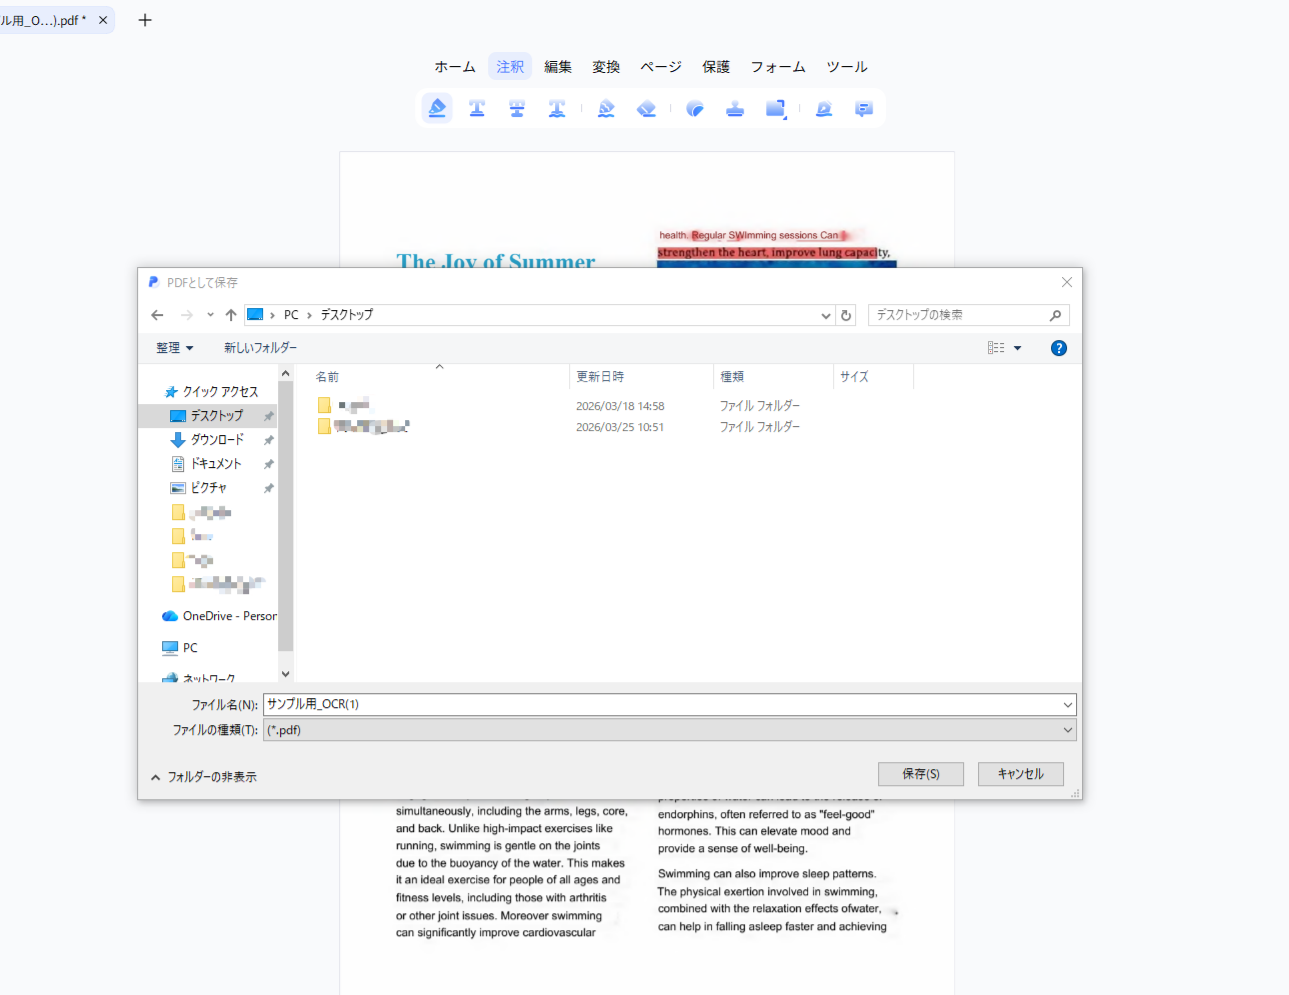
Task: Click the strikethrough text tool icon
Action: click(x=517, y=109)
